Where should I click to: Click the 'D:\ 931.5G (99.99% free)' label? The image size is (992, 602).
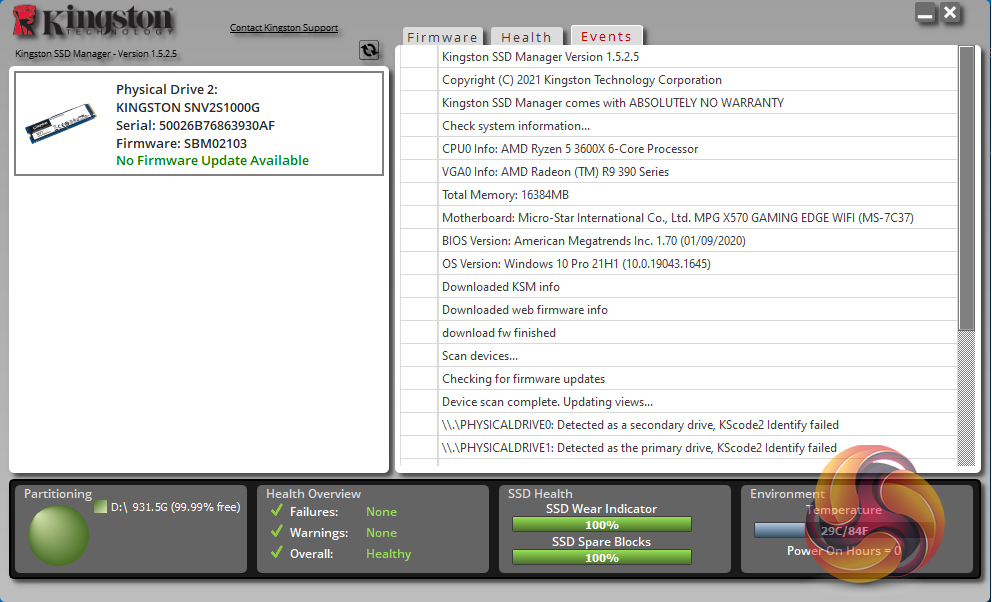tap(176, 507)
